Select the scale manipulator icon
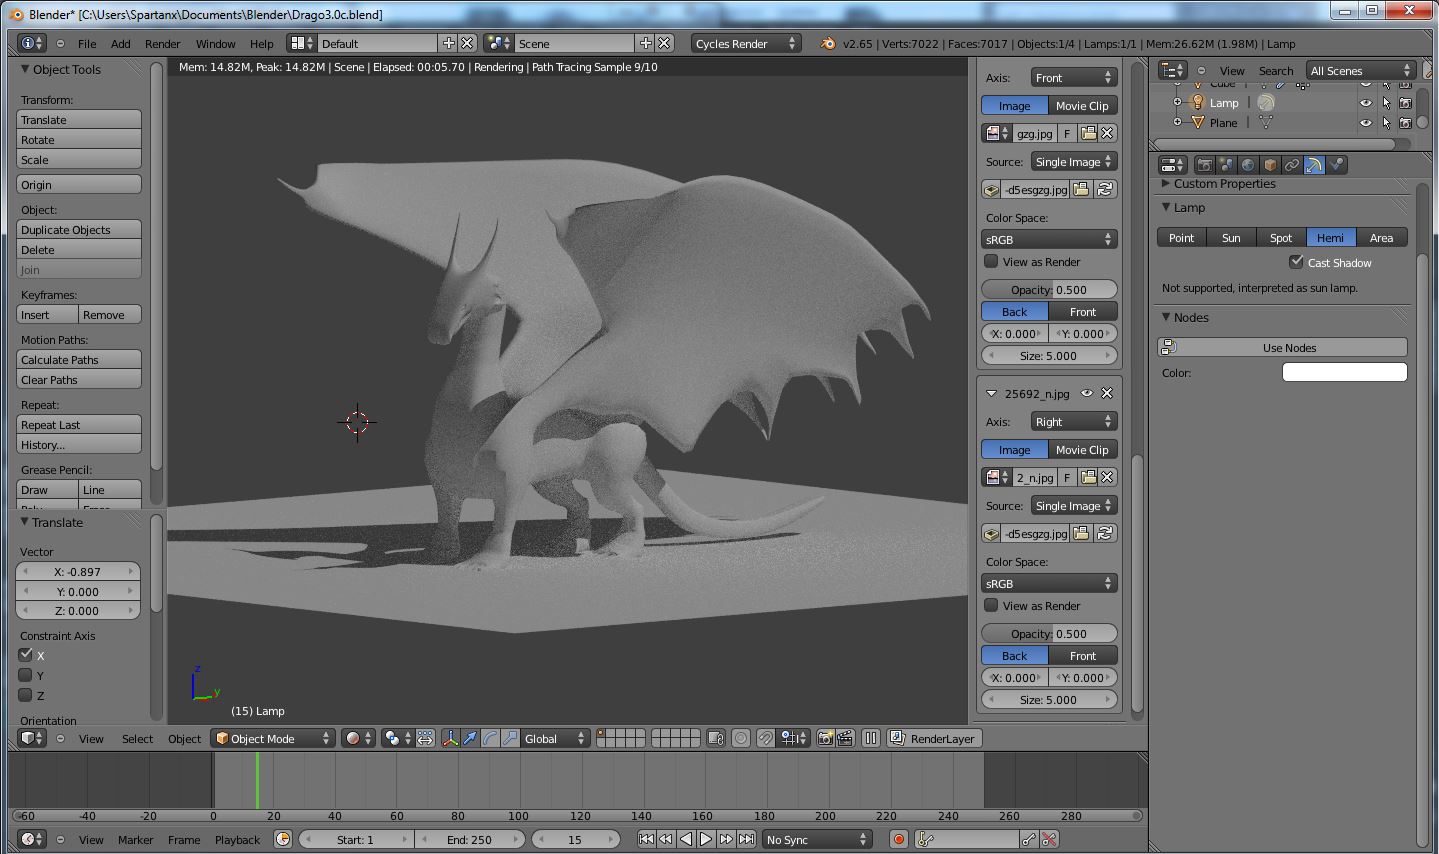Viewport: 1439px width, 854px height. 510,738
